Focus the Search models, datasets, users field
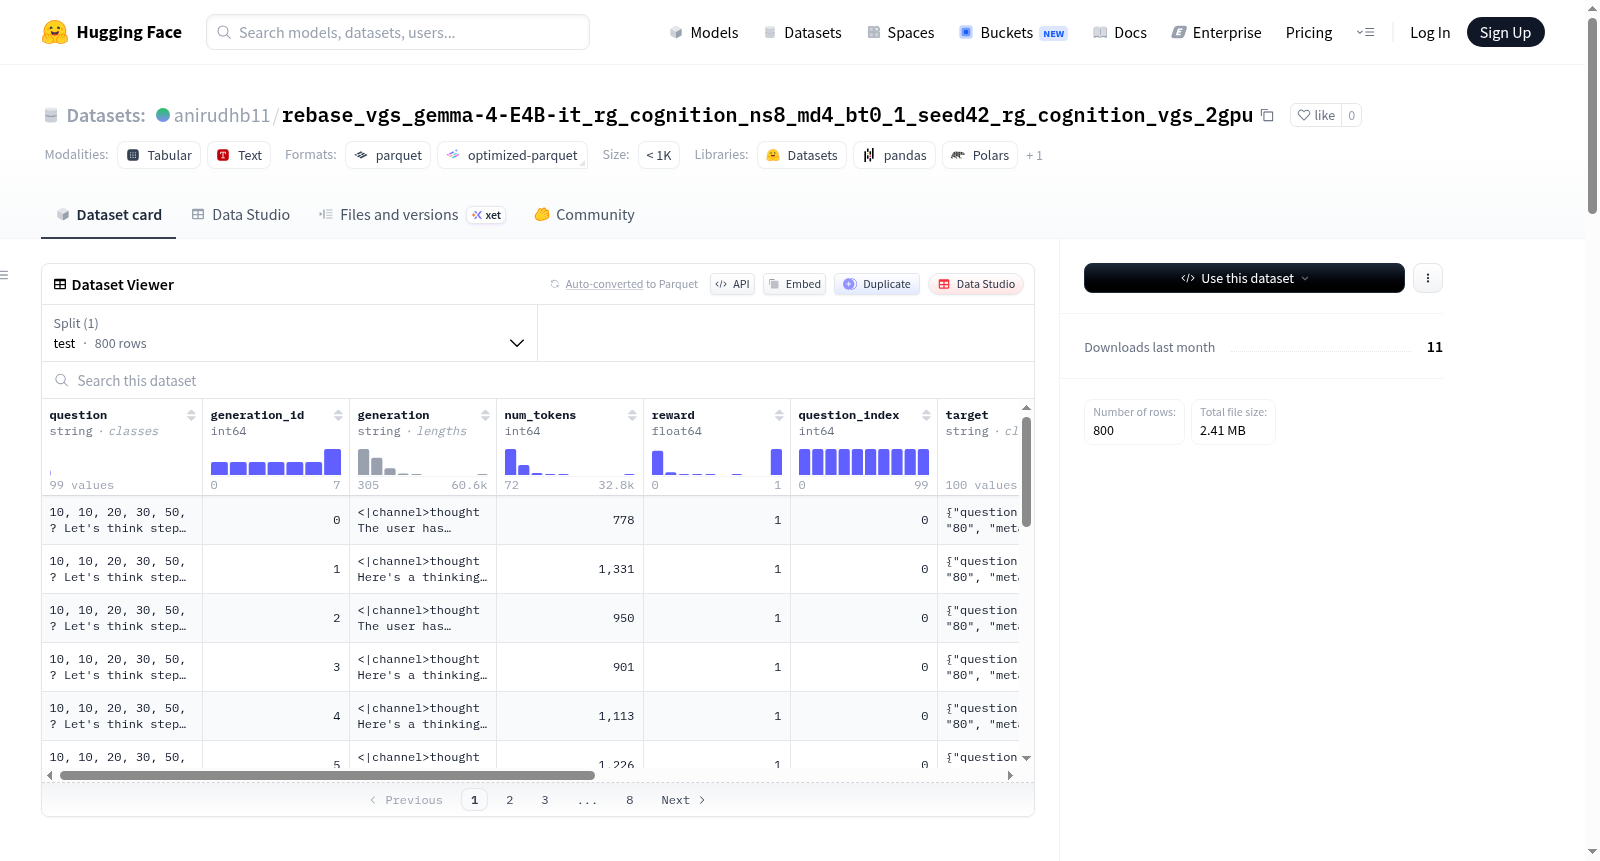The height and width of the screenshot is (861, 1600). pos(398,32)
